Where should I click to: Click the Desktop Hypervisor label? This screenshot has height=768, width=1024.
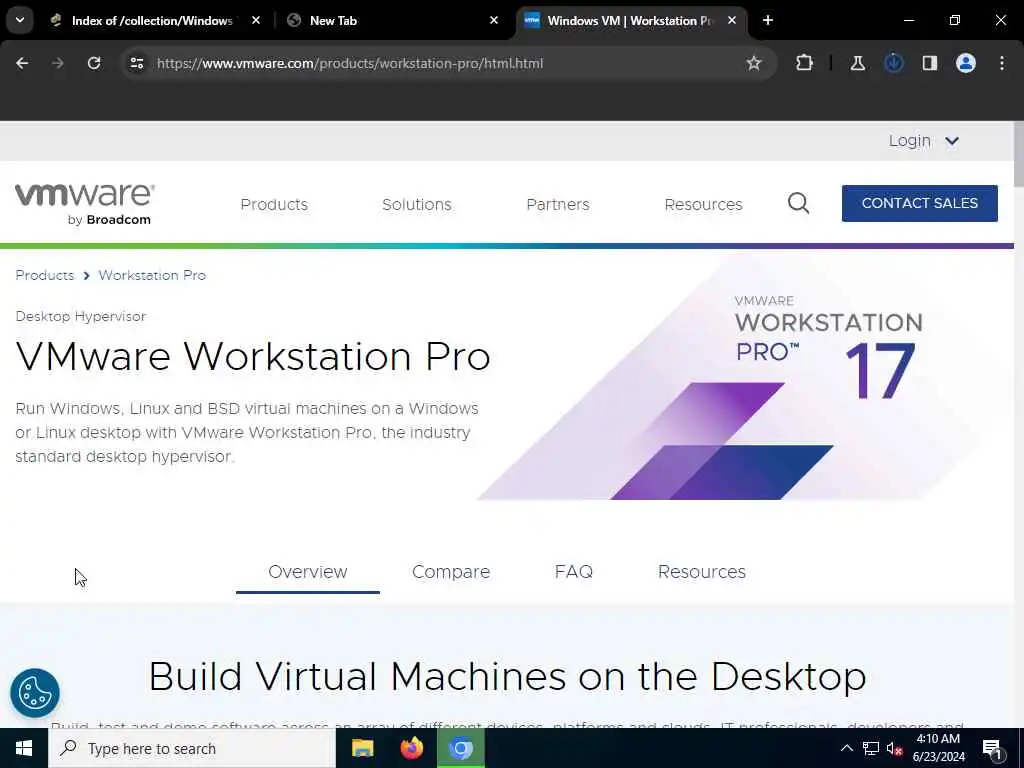[81, 316]
